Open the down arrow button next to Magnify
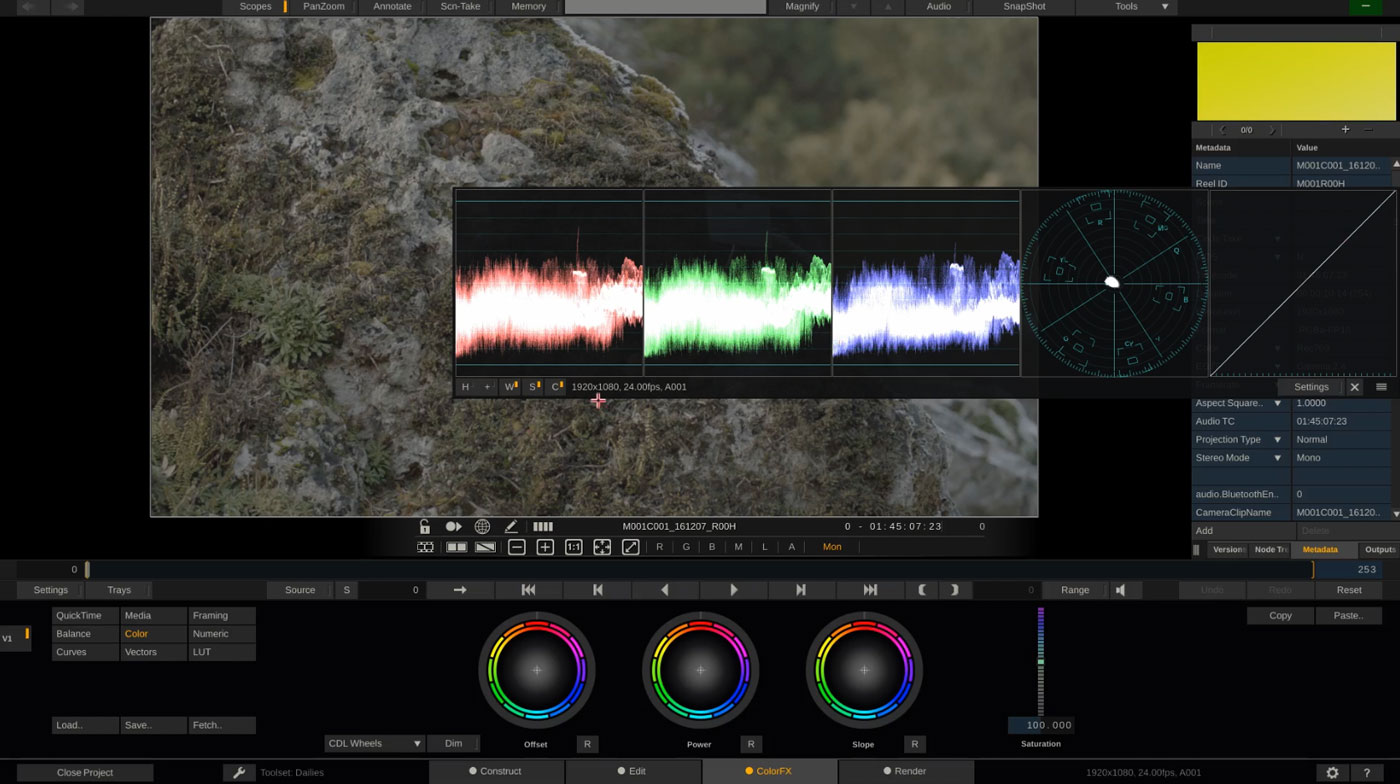Viewport: 1400px width, 784px height. pos(853,6)
